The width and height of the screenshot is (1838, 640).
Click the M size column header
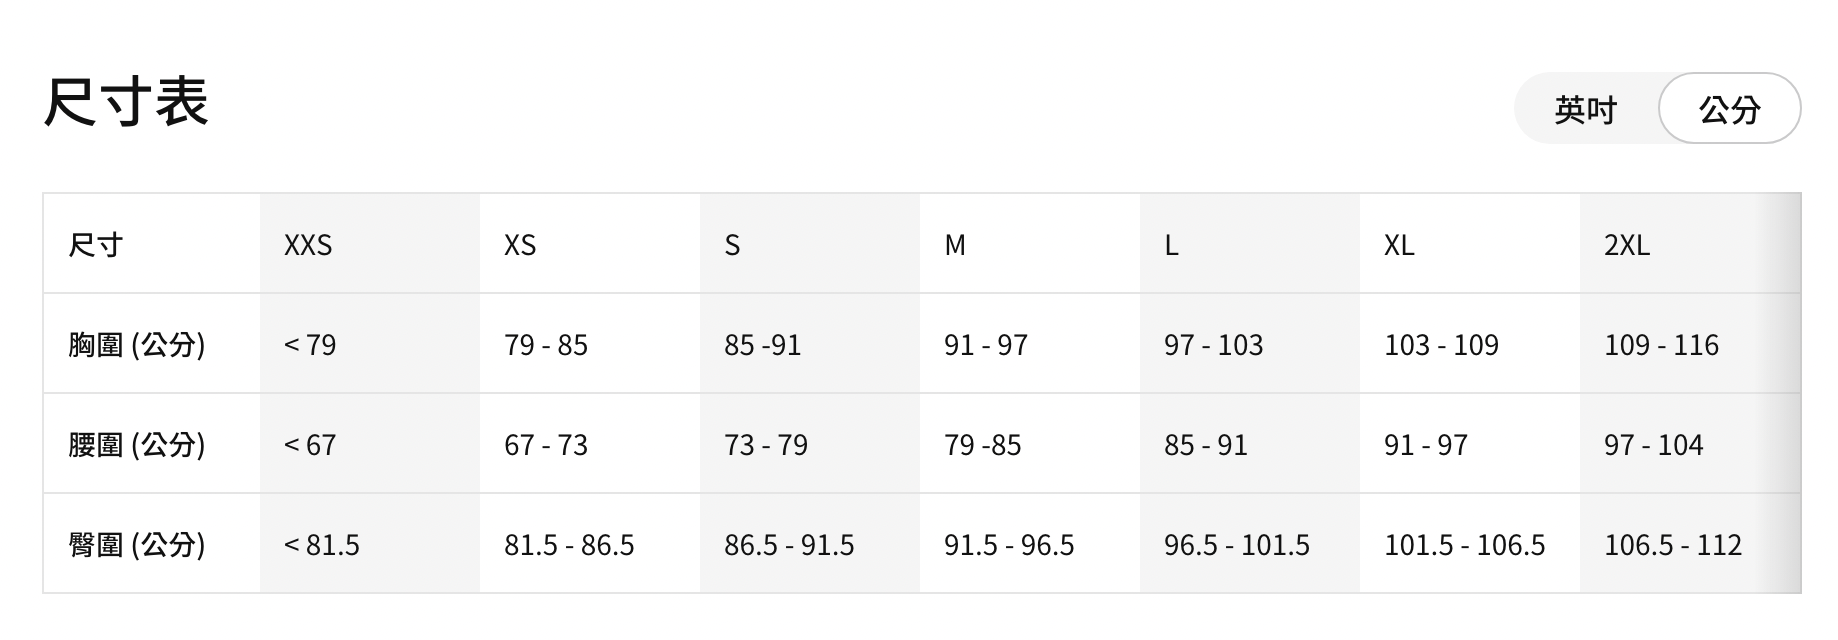click(955, 245)
